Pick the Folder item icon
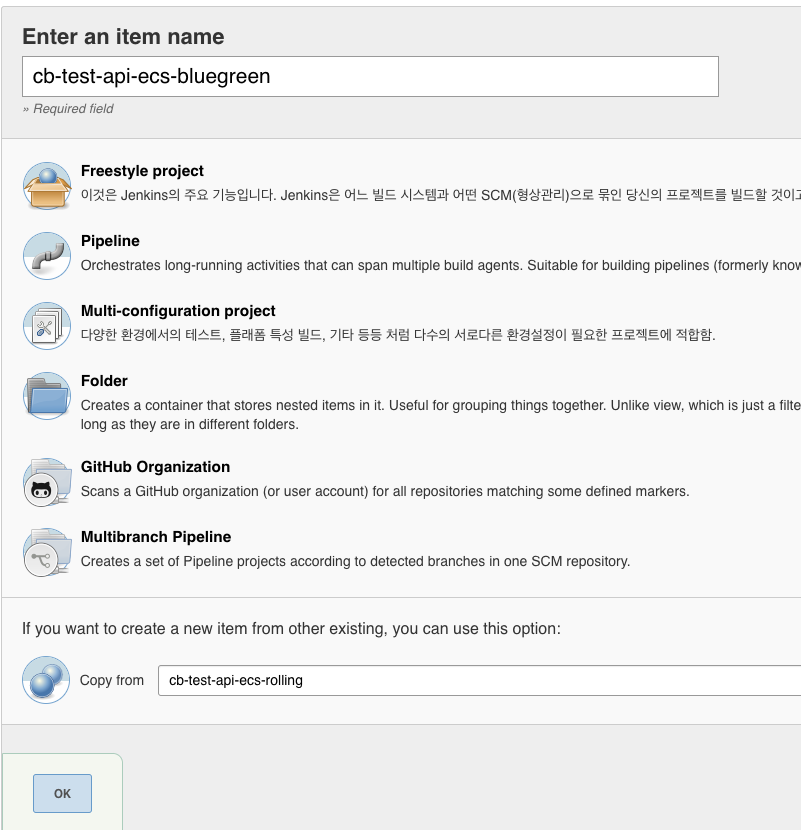This screenshot has height=830, width=801. point(47,396)
